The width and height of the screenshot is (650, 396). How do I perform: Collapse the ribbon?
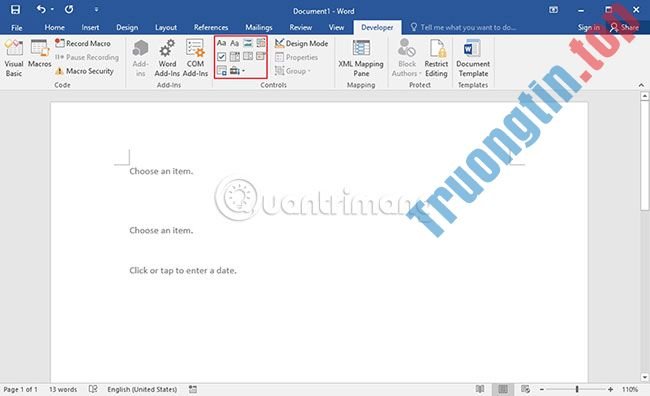[x=641, y=85]
